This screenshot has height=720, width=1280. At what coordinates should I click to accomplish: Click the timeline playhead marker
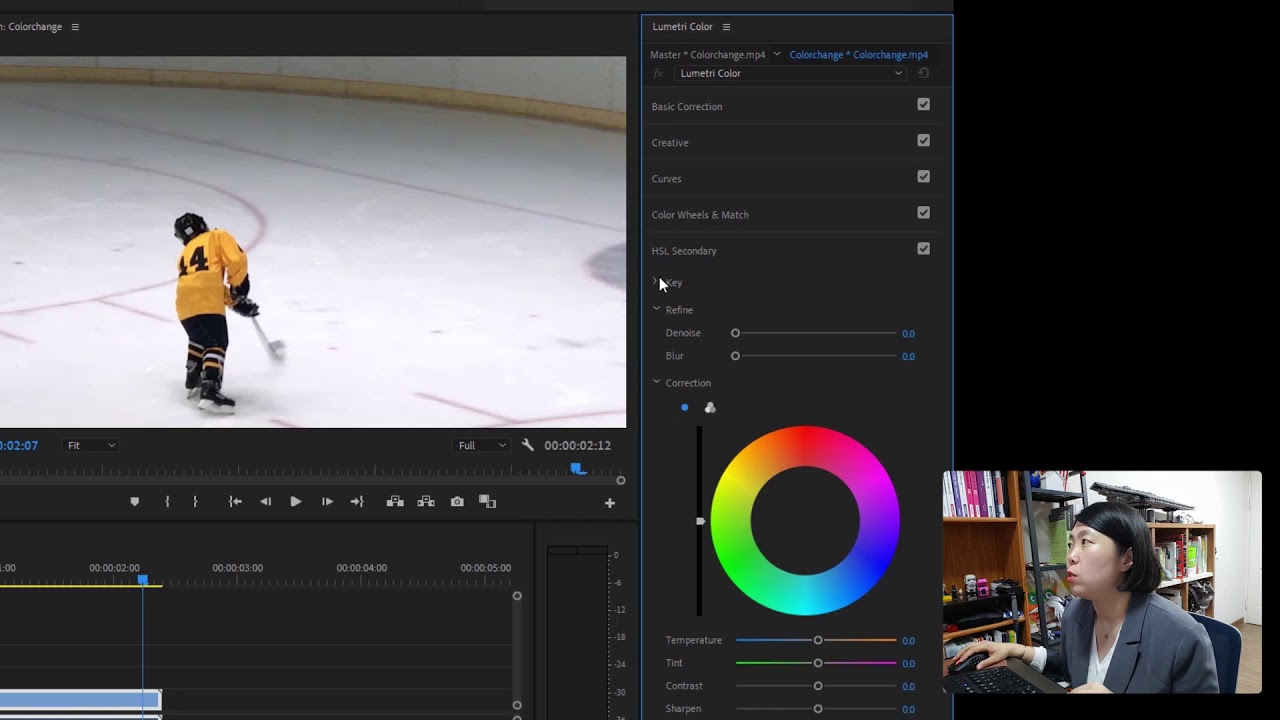click(143, 580)
